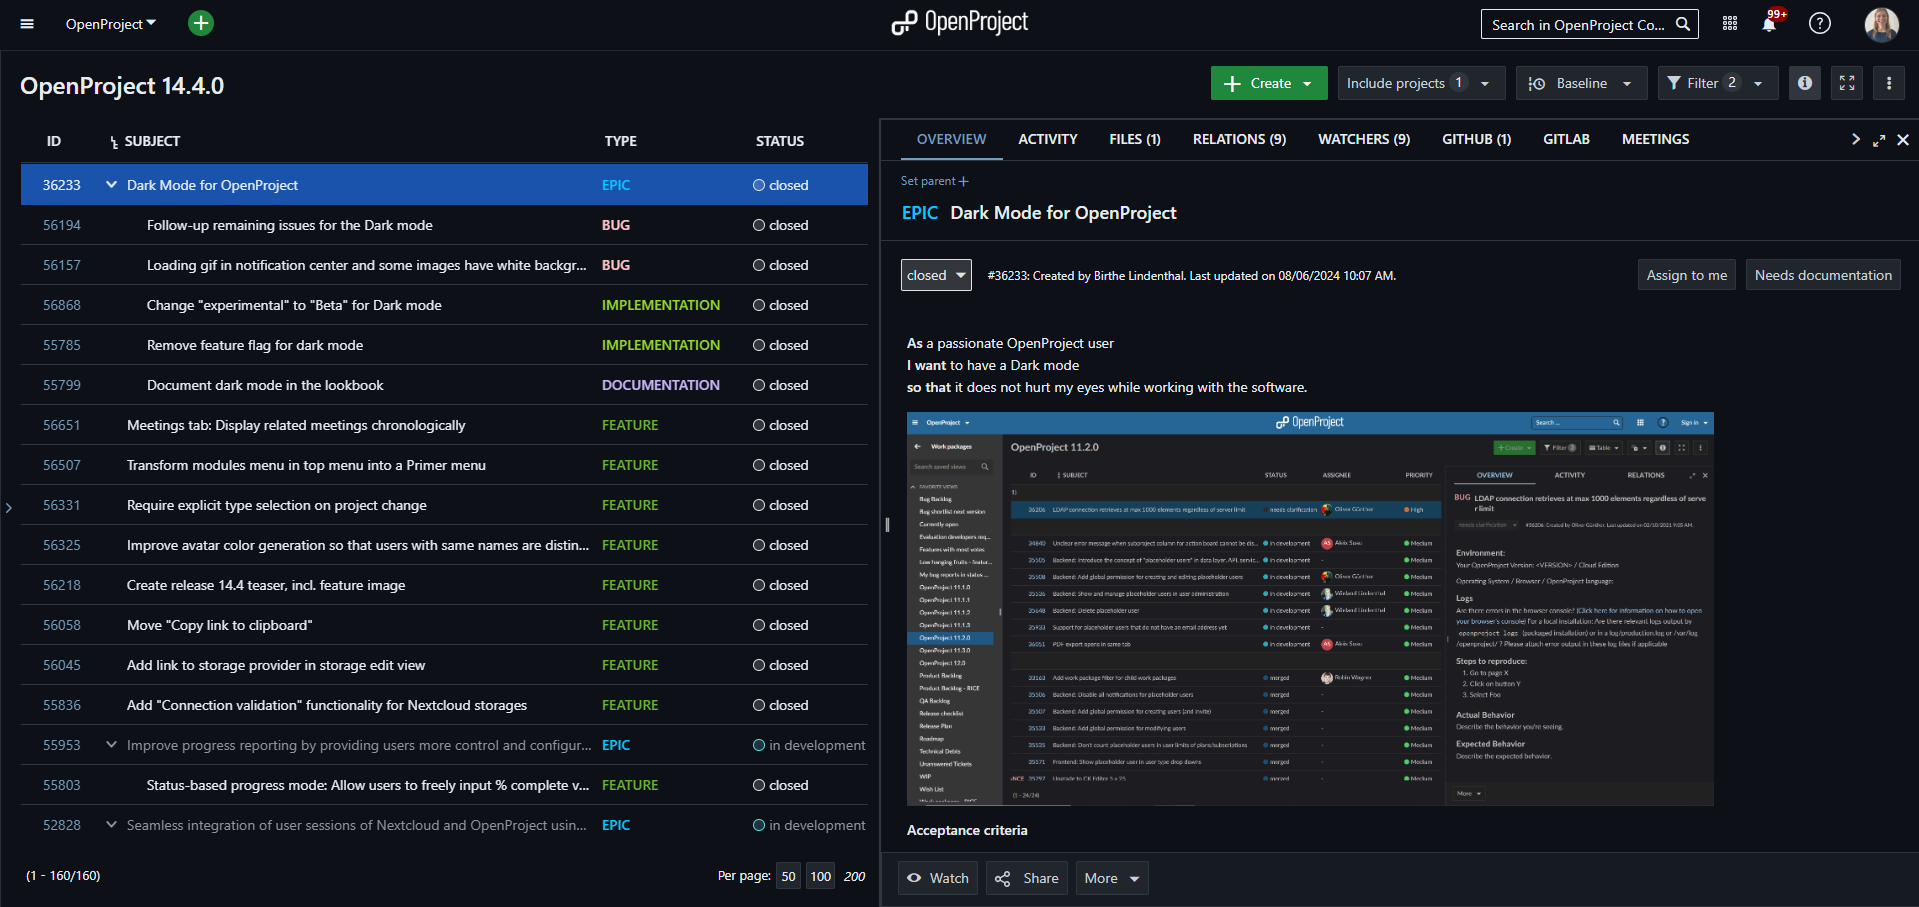Open the global hamburger menu
This screenshot has width=1919, height=907.
coord(26,23)
